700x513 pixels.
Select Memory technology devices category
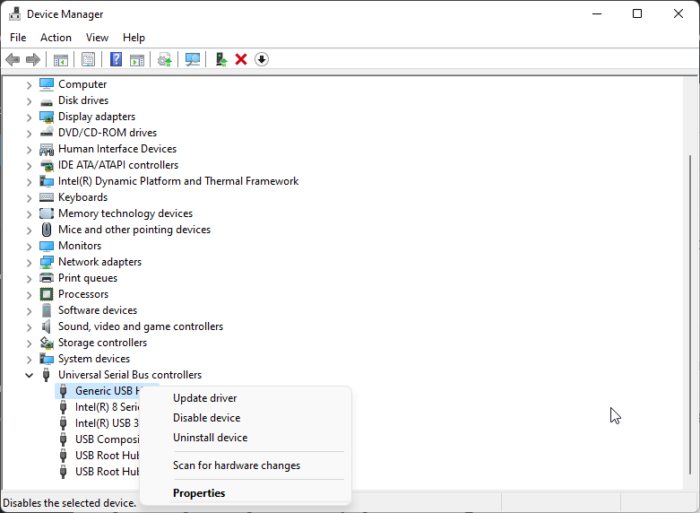click(125, 213)
